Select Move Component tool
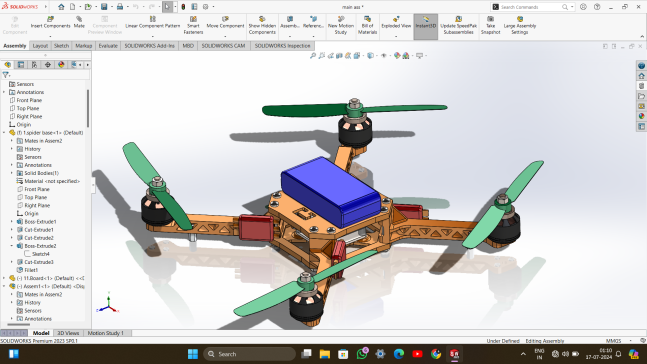The height and width of the screenshot is (364, 647). [225, 22]
